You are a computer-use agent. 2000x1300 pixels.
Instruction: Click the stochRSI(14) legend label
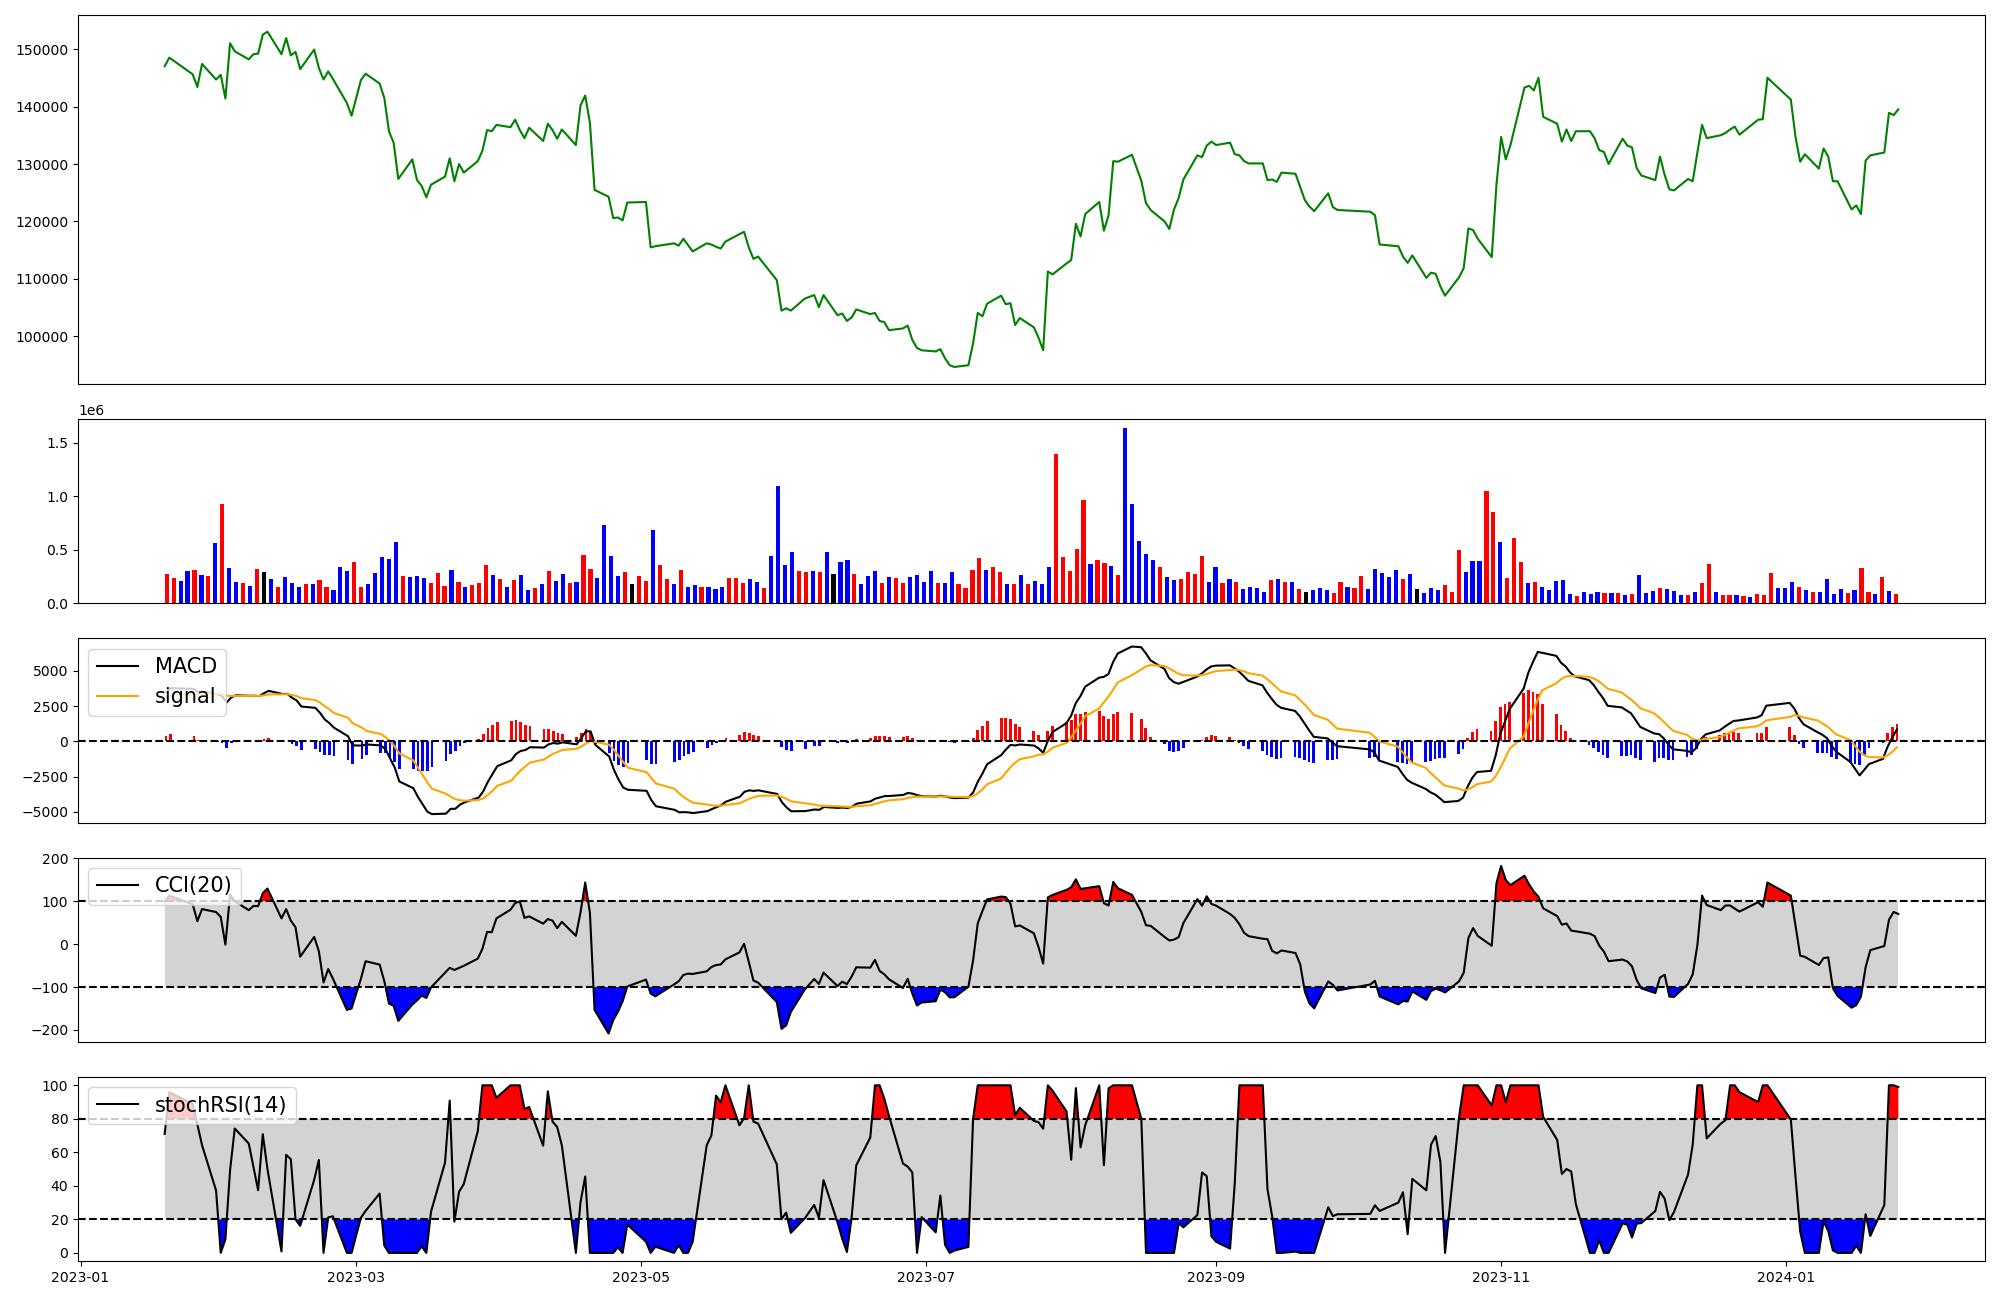pyautogui.click(x=220, y=1105)
